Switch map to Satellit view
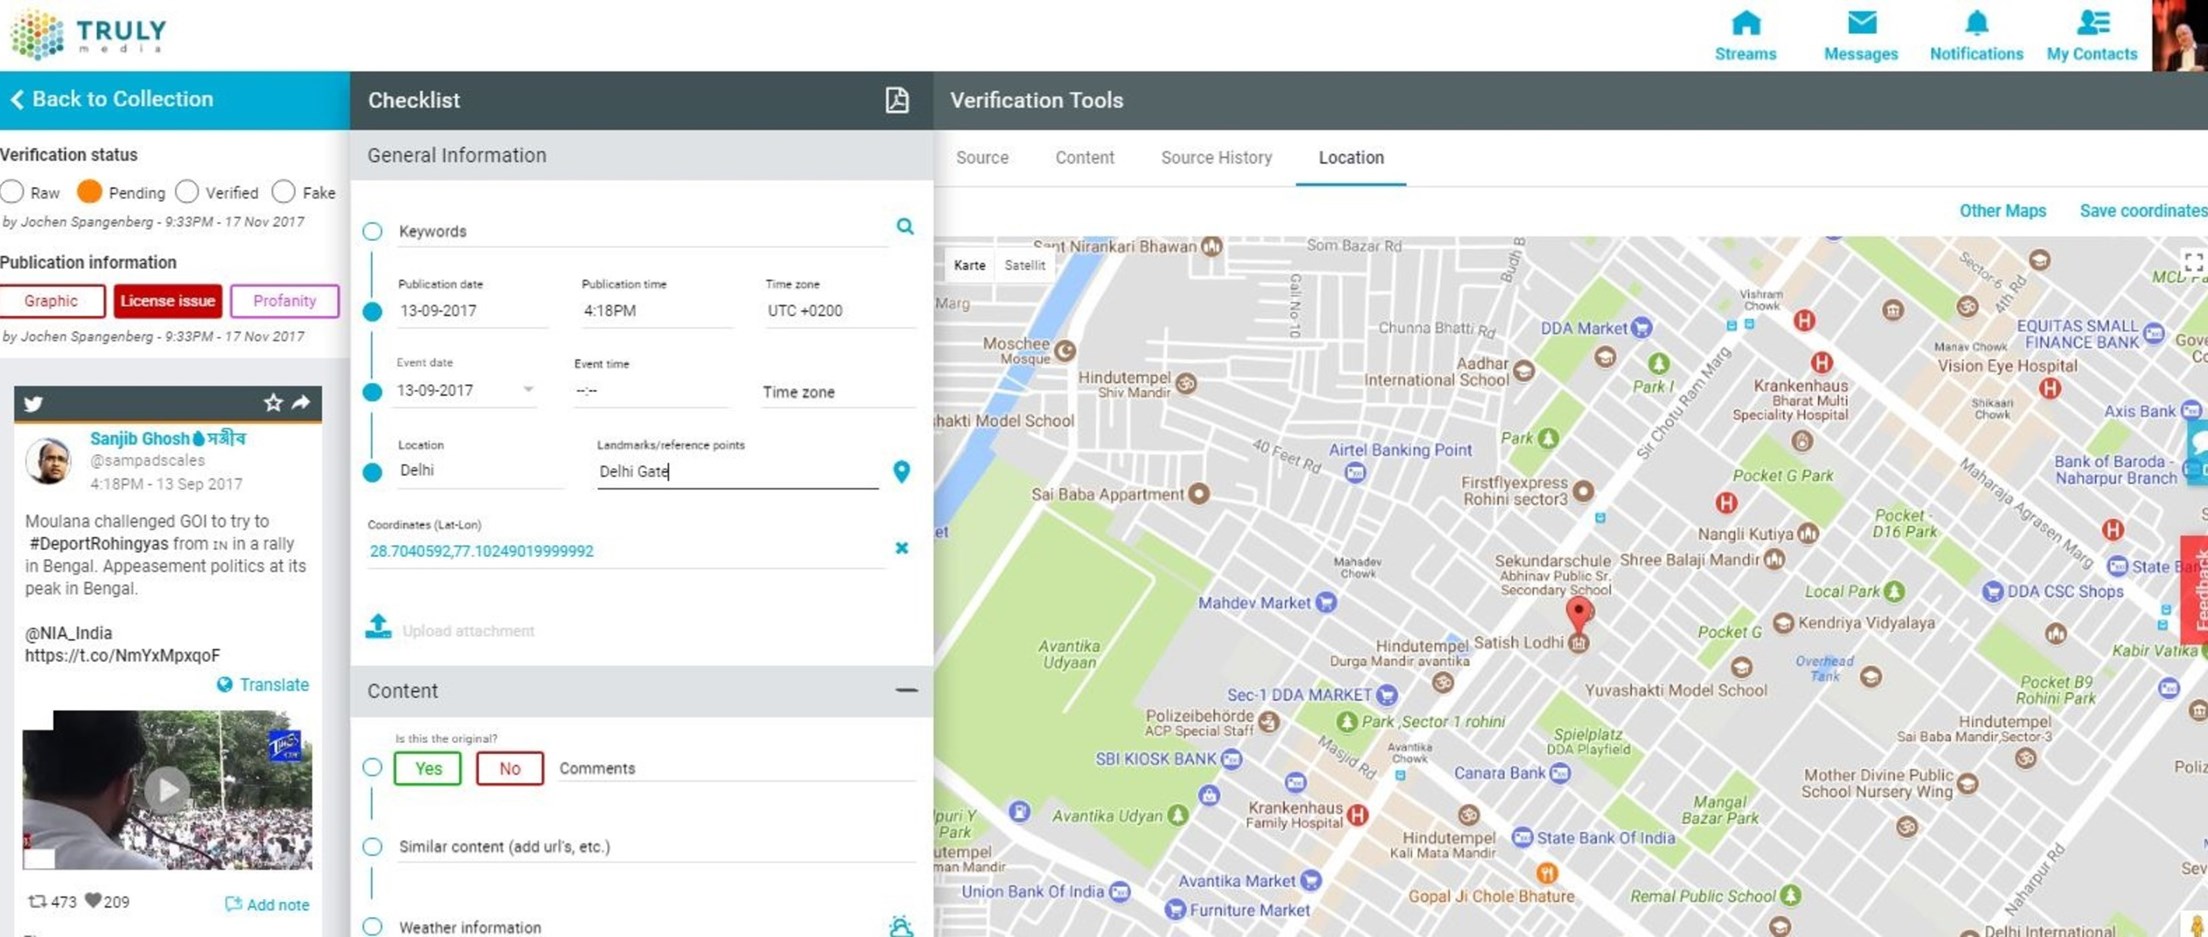 pos(1024,266)
